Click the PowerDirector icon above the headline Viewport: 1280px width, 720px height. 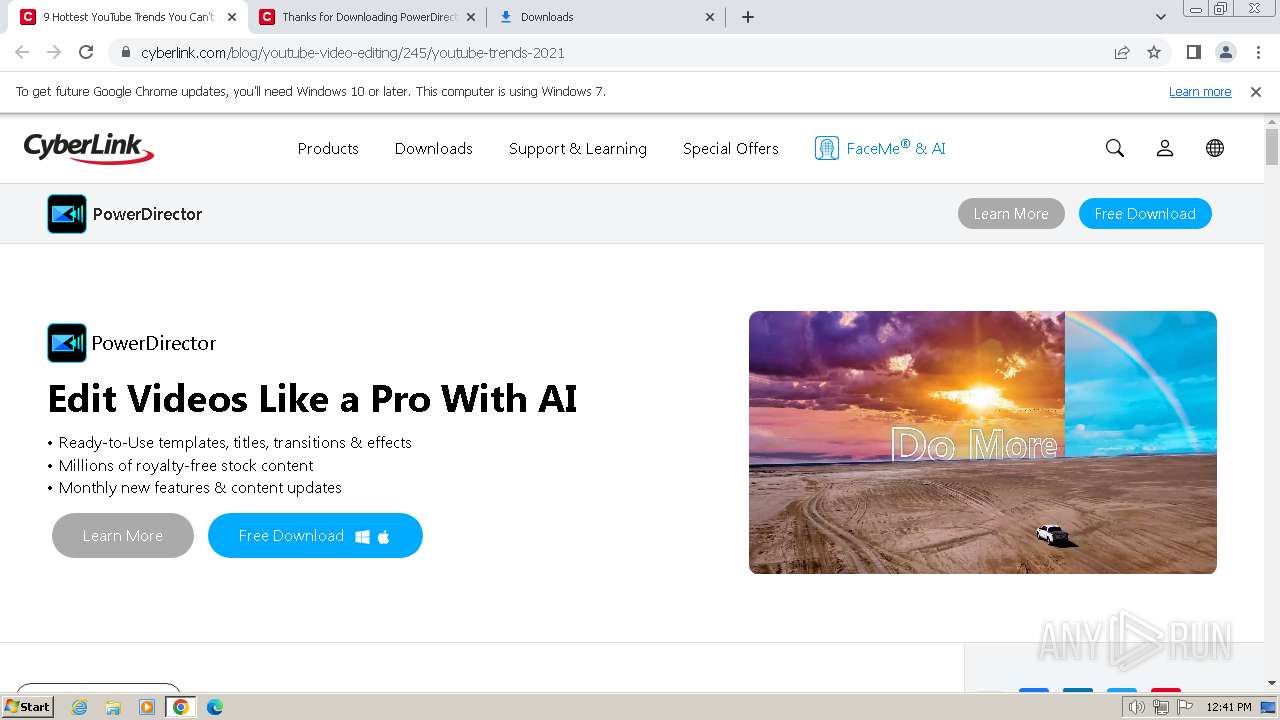pos(67,343)
